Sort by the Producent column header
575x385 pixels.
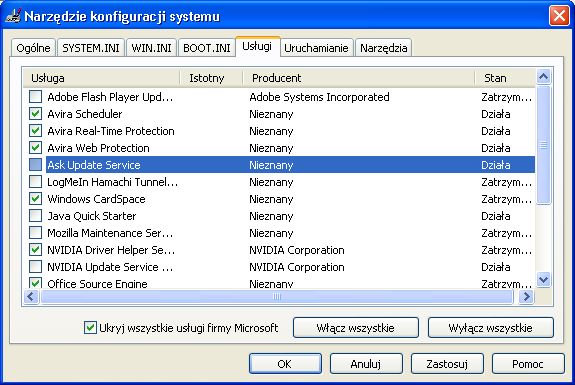[x=358, y=78]
